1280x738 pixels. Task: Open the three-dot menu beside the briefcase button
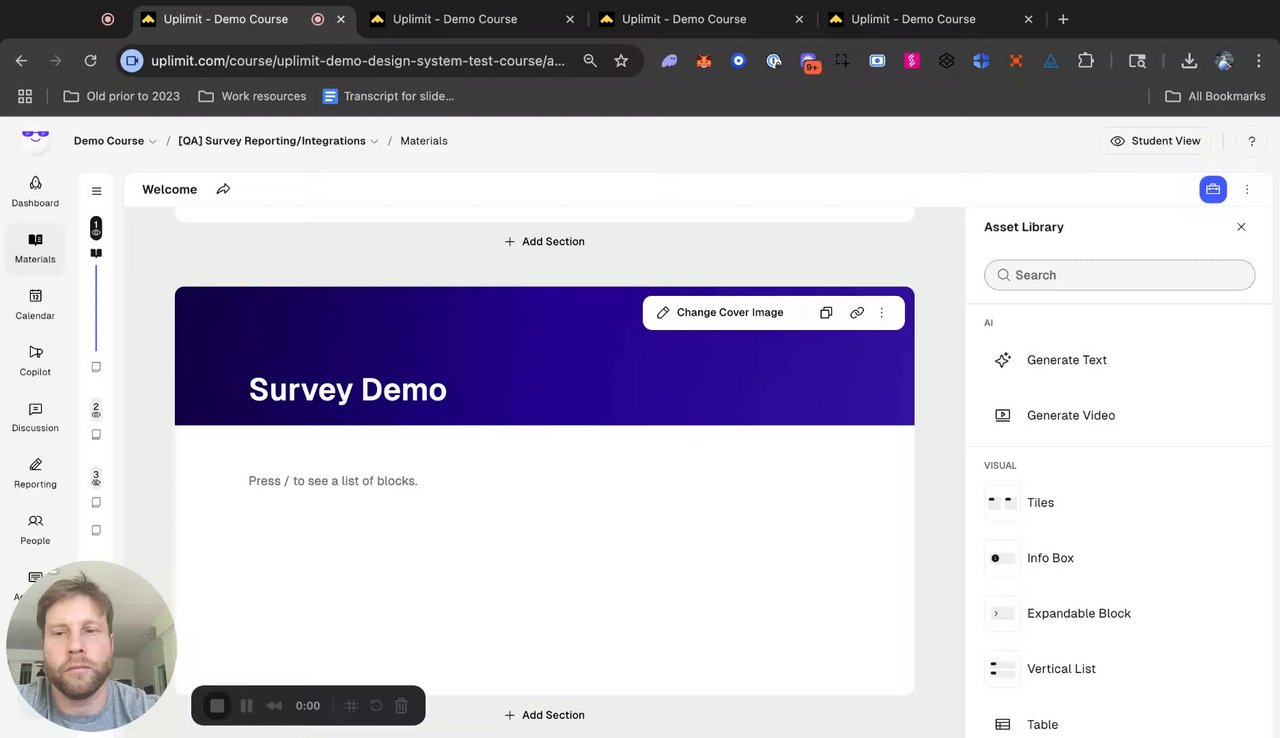point(1247,189)
